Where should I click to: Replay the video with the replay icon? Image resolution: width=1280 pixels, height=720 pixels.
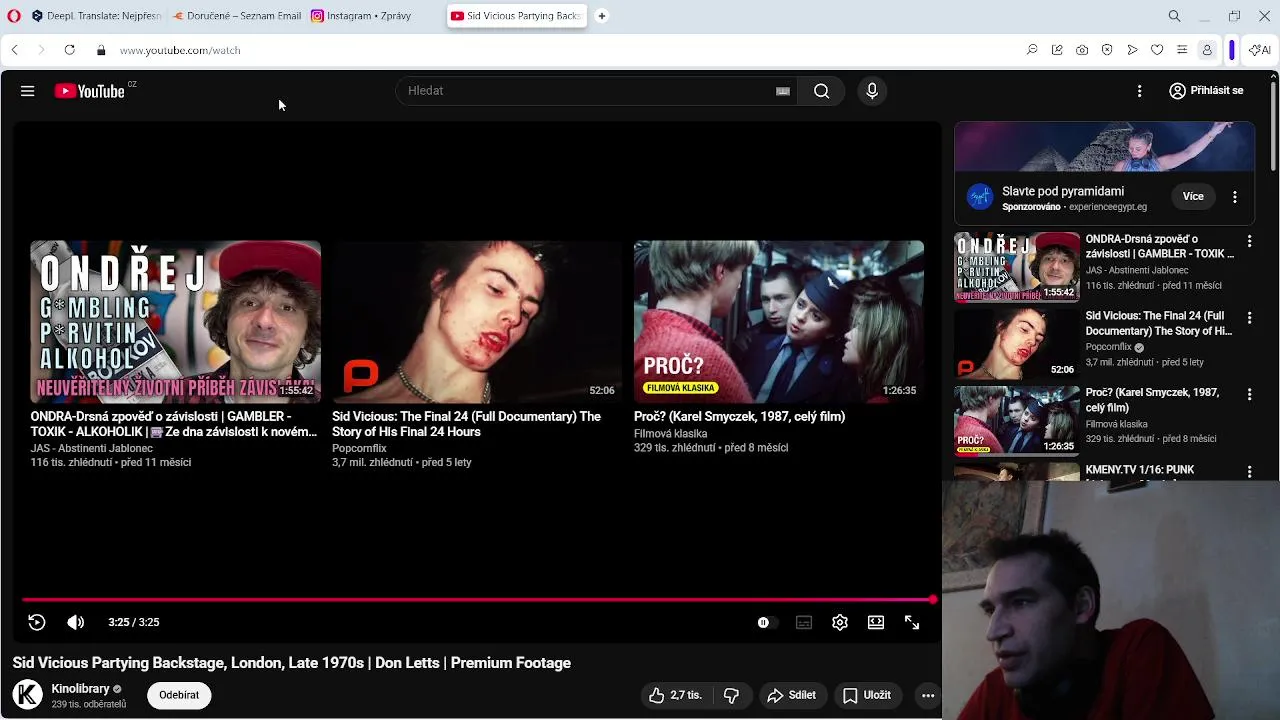click(37, 622)
